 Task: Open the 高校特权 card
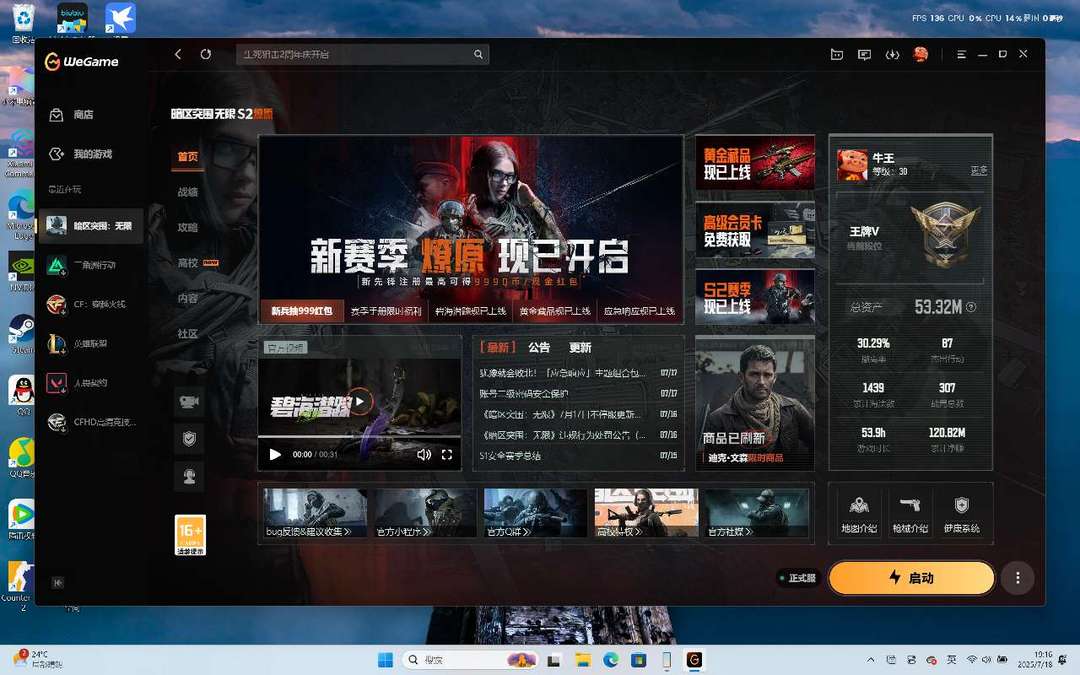(647, 513)
